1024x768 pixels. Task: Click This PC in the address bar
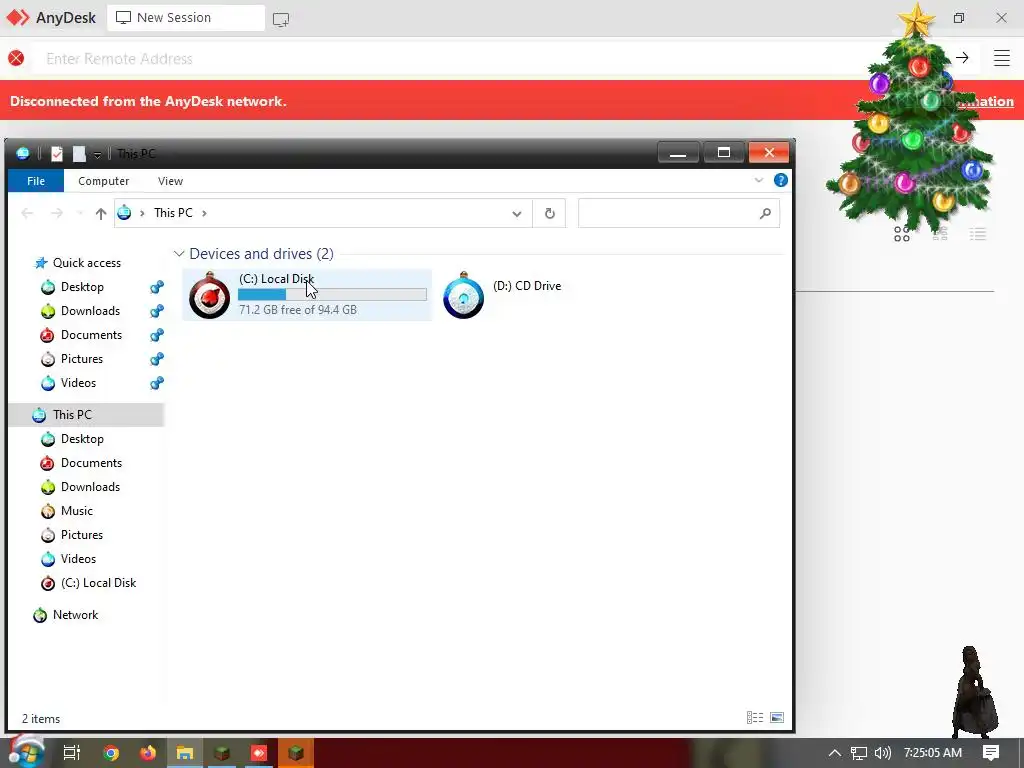(x=173, y=213)
